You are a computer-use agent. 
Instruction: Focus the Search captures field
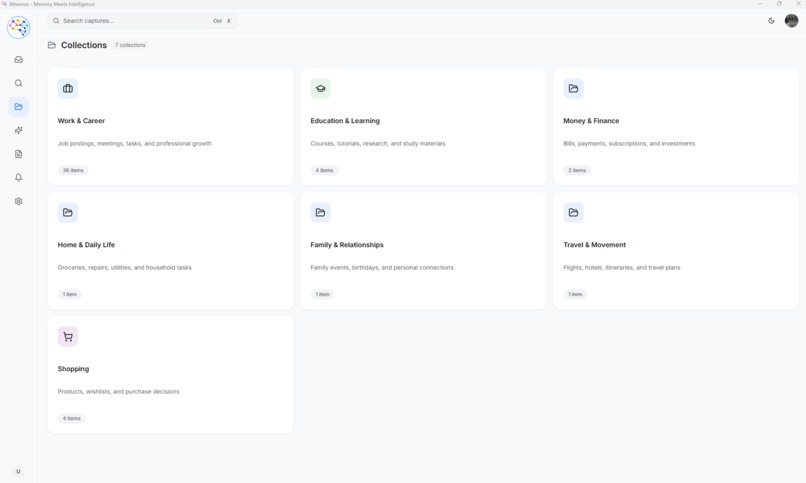coord(142,21)
